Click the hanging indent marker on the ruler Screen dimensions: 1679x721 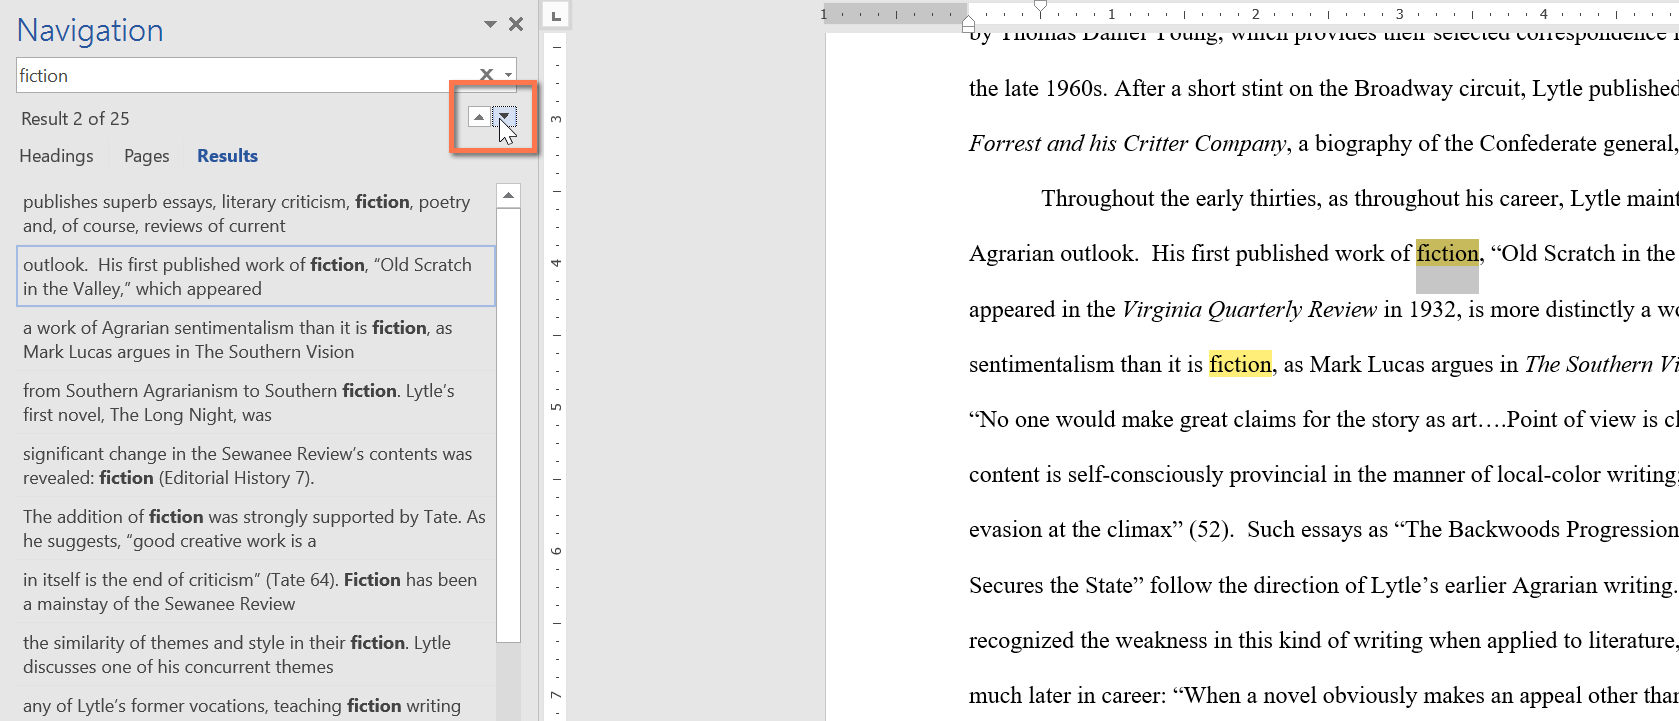pos(968,21)
